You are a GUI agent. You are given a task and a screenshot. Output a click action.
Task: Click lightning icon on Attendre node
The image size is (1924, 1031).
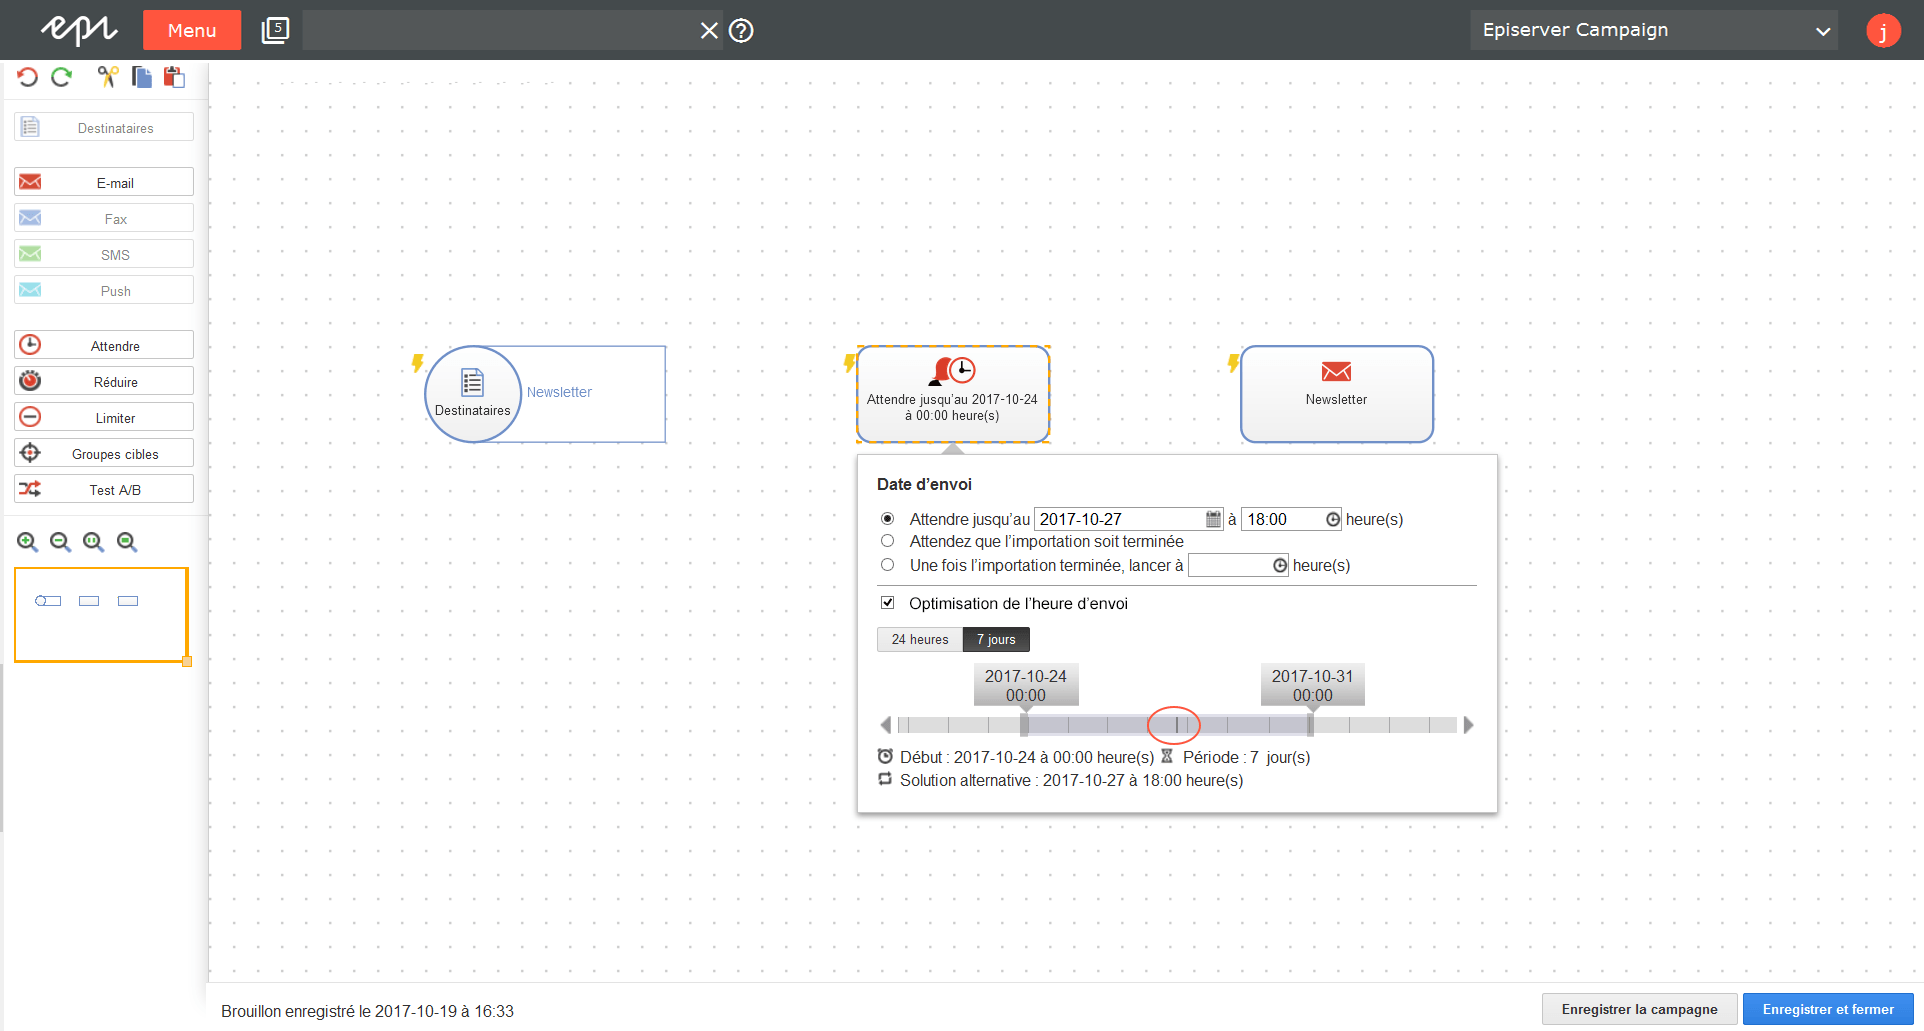click(x=850, y=363)
